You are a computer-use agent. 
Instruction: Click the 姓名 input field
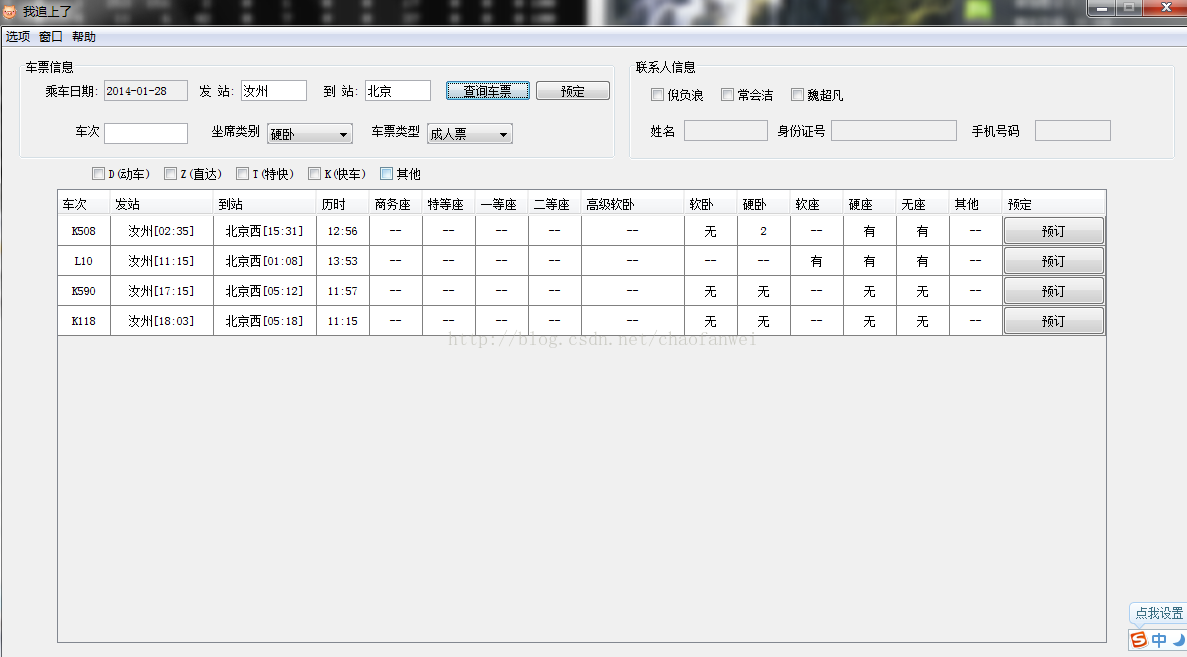pos(725,130)
